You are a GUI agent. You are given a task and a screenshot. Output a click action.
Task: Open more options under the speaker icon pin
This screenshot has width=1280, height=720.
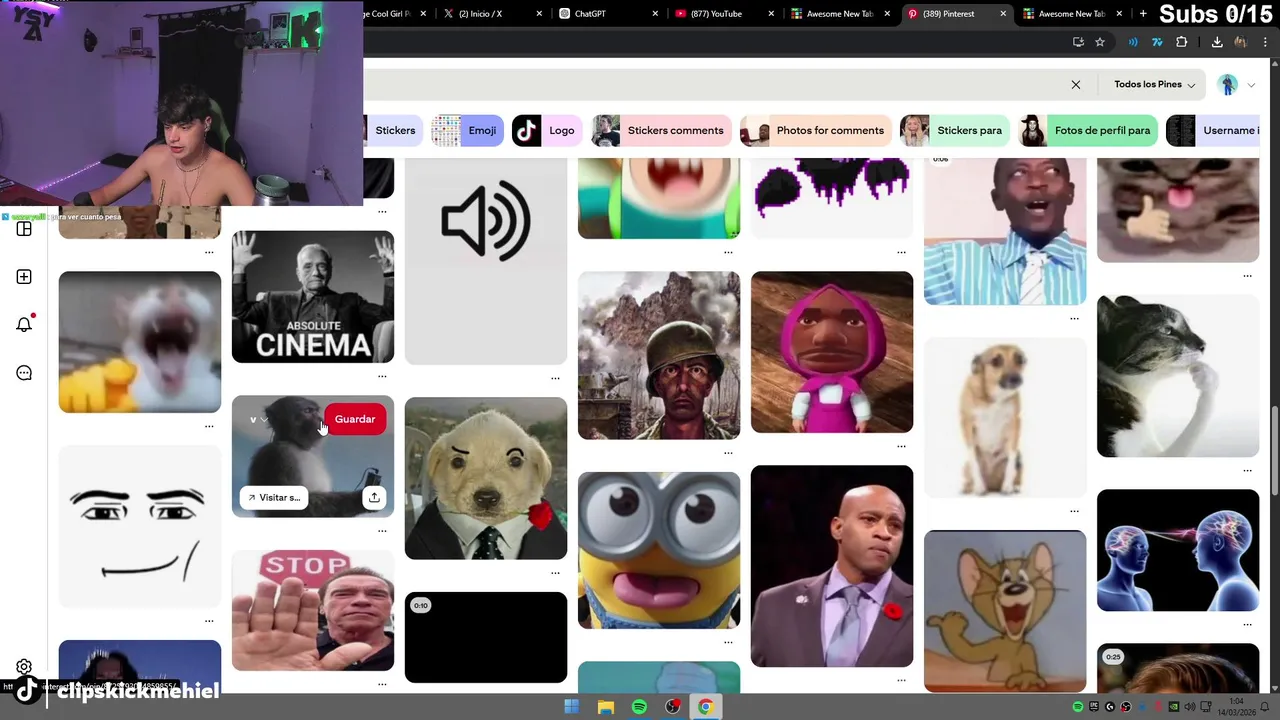(555, 378)
